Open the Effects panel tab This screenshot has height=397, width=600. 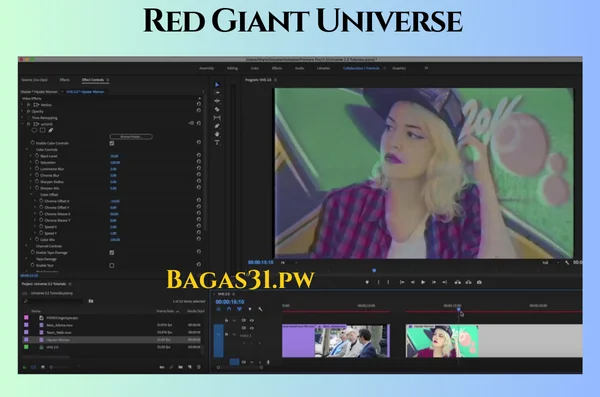[65, 80]
